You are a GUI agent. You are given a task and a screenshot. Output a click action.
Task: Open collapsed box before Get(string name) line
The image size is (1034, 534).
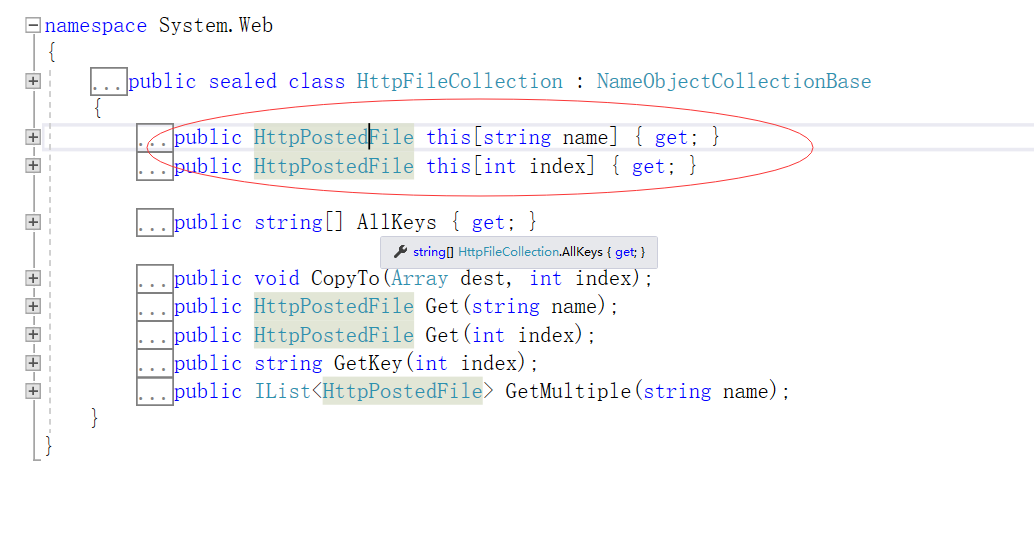pyautogui.click(x=155, y=307)
